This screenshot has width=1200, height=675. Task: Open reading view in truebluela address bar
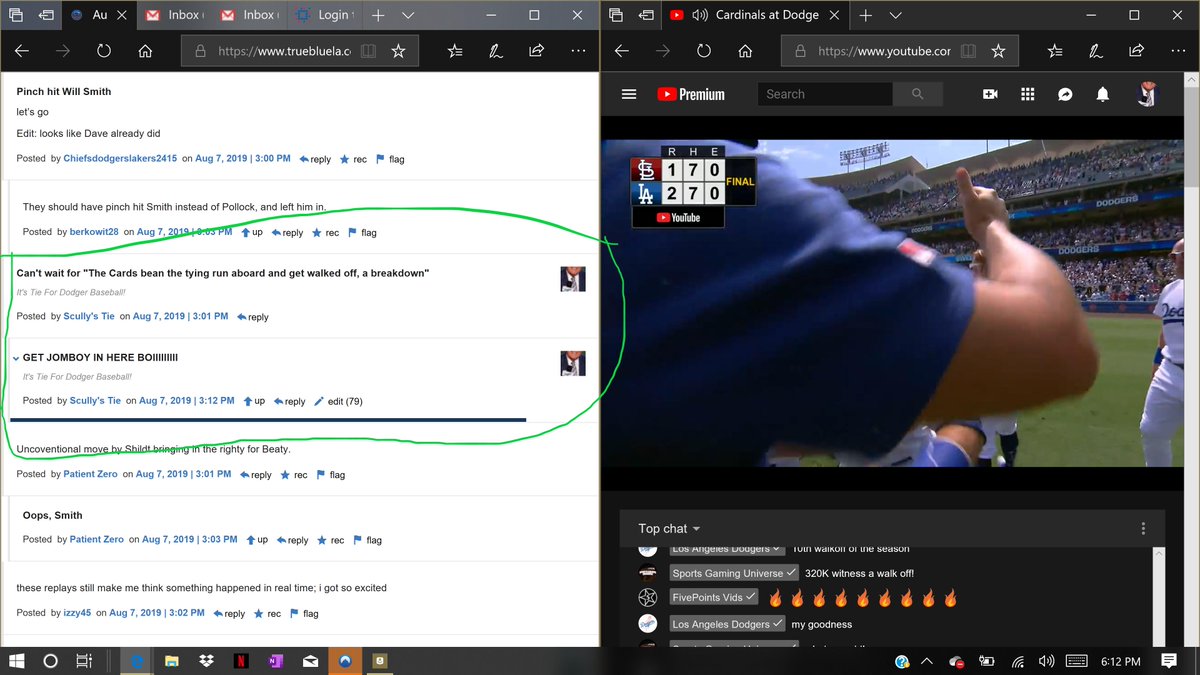point(369,51)
